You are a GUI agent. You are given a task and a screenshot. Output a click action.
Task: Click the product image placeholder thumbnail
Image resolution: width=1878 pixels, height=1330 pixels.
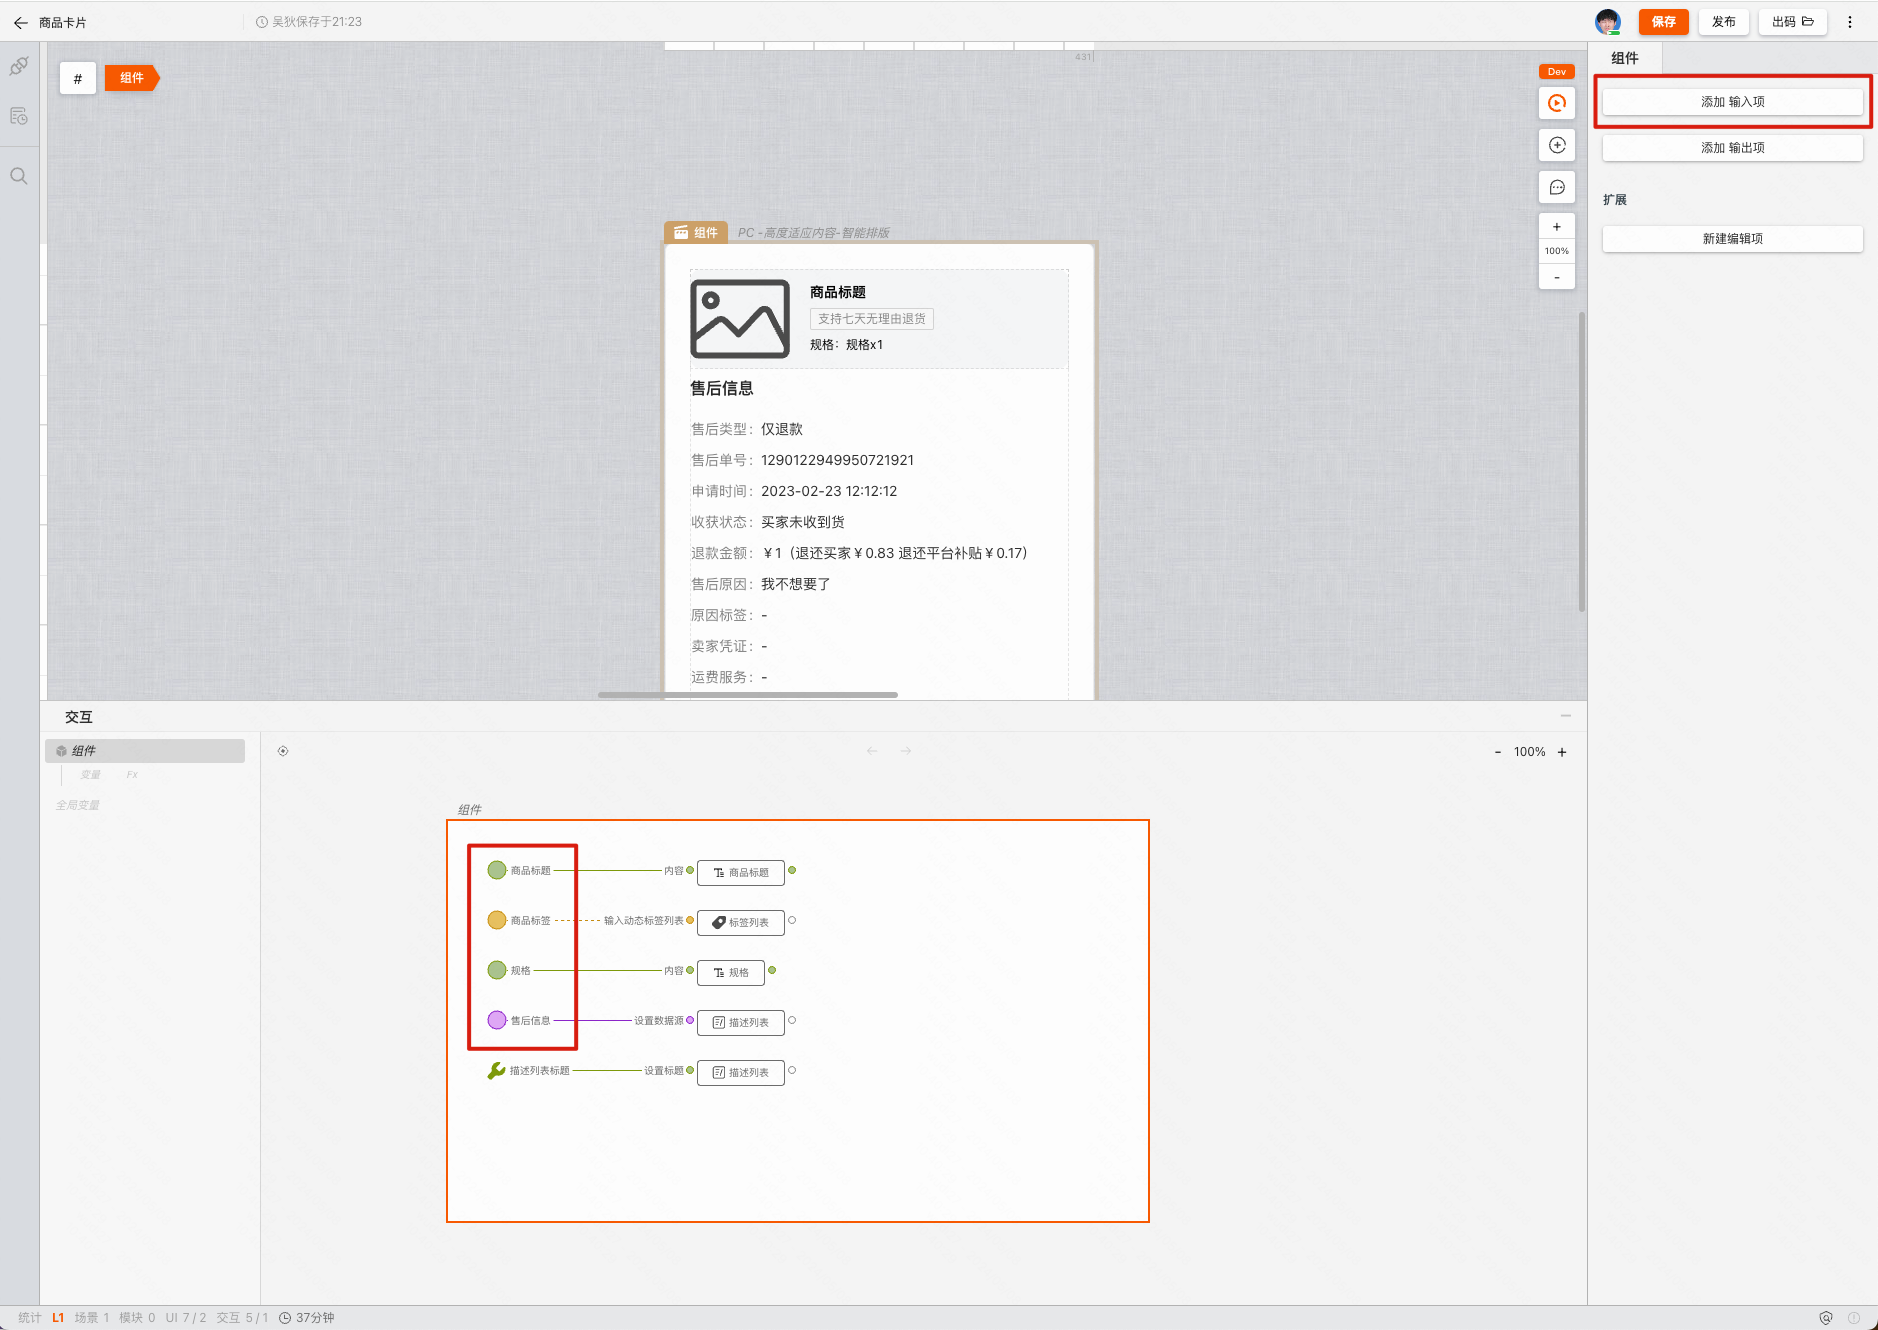tap(740, 319)
